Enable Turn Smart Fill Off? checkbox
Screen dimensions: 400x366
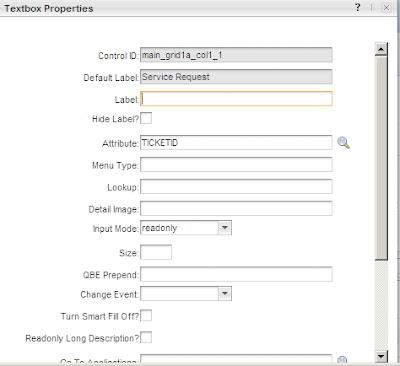(146, 315)
